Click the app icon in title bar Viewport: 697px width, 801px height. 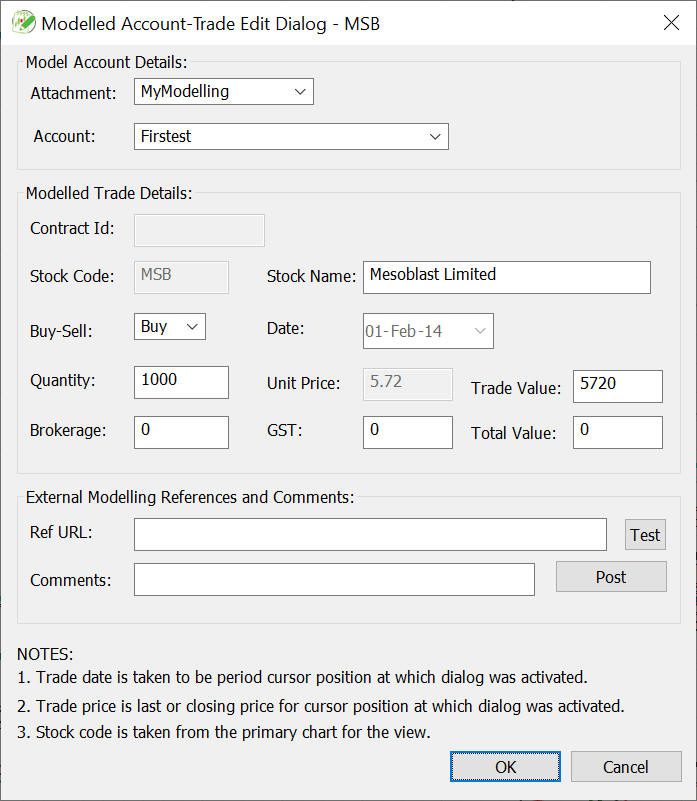[x=24, y=22]
